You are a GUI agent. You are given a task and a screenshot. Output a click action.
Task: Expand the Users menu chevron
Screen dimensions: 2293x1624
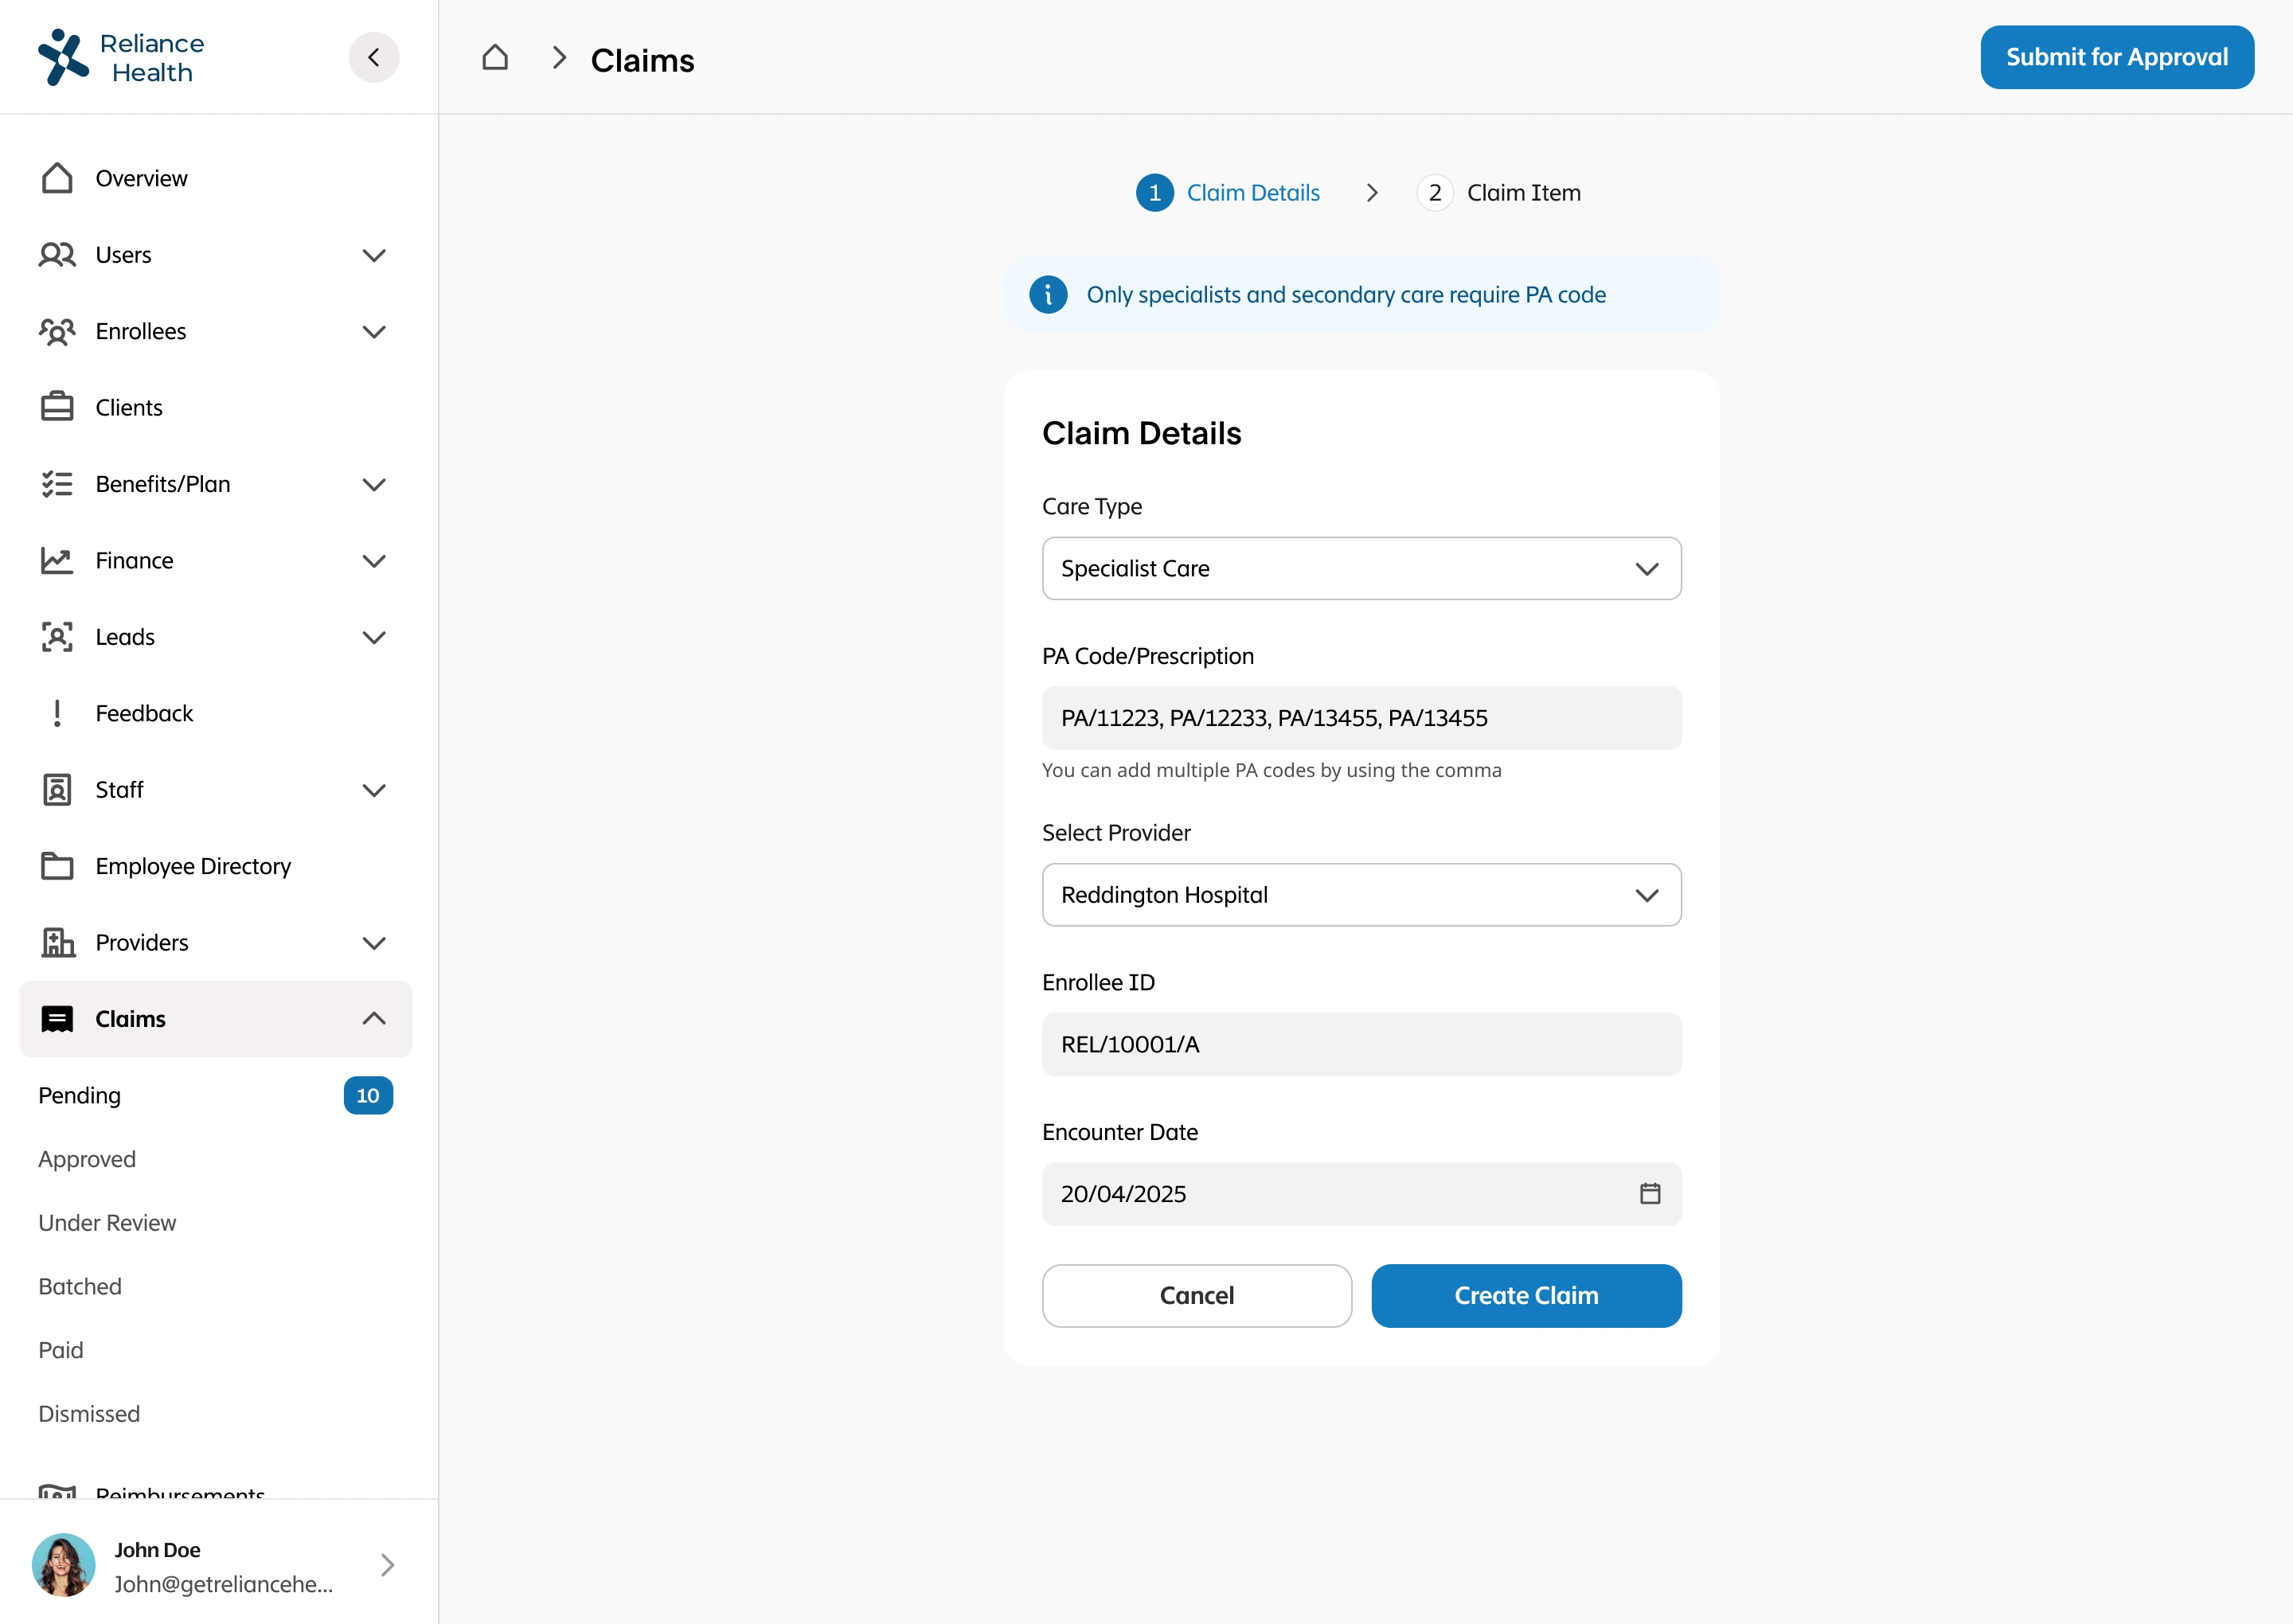click(374, 255)
